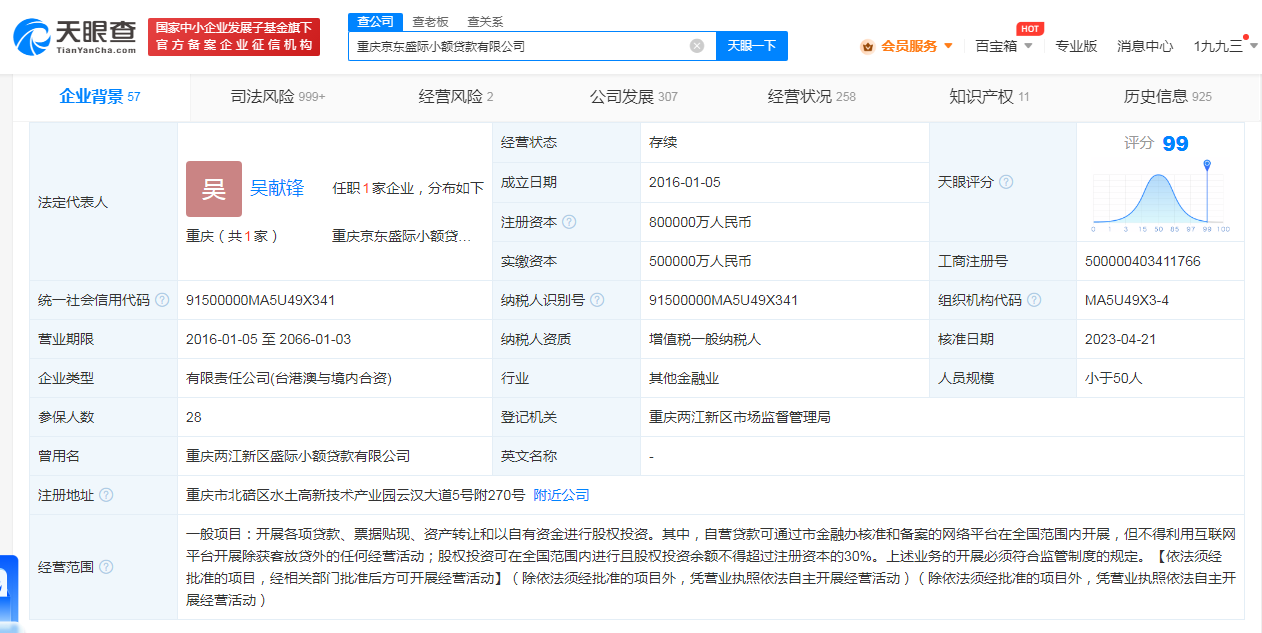Click staff size value 小于50人
Viewport: 1262px width, 633px height.
coord(1113,378)
